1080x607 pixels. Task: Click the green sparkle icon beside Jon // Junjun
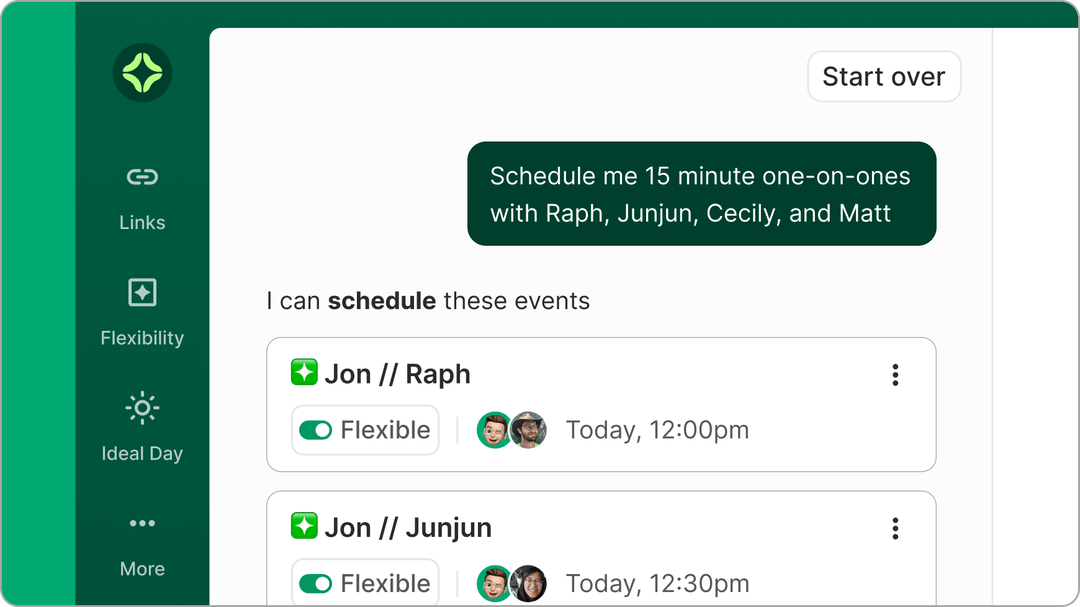(x=304, y=526)
